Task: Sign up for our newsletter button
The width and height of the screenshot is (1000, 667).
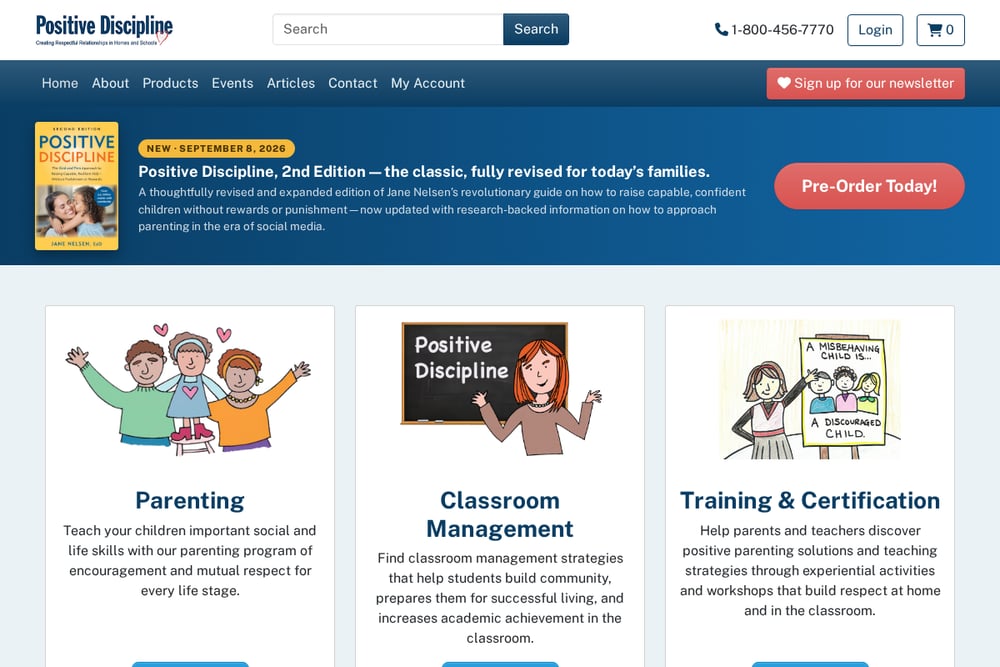Action: click(865, 84)
